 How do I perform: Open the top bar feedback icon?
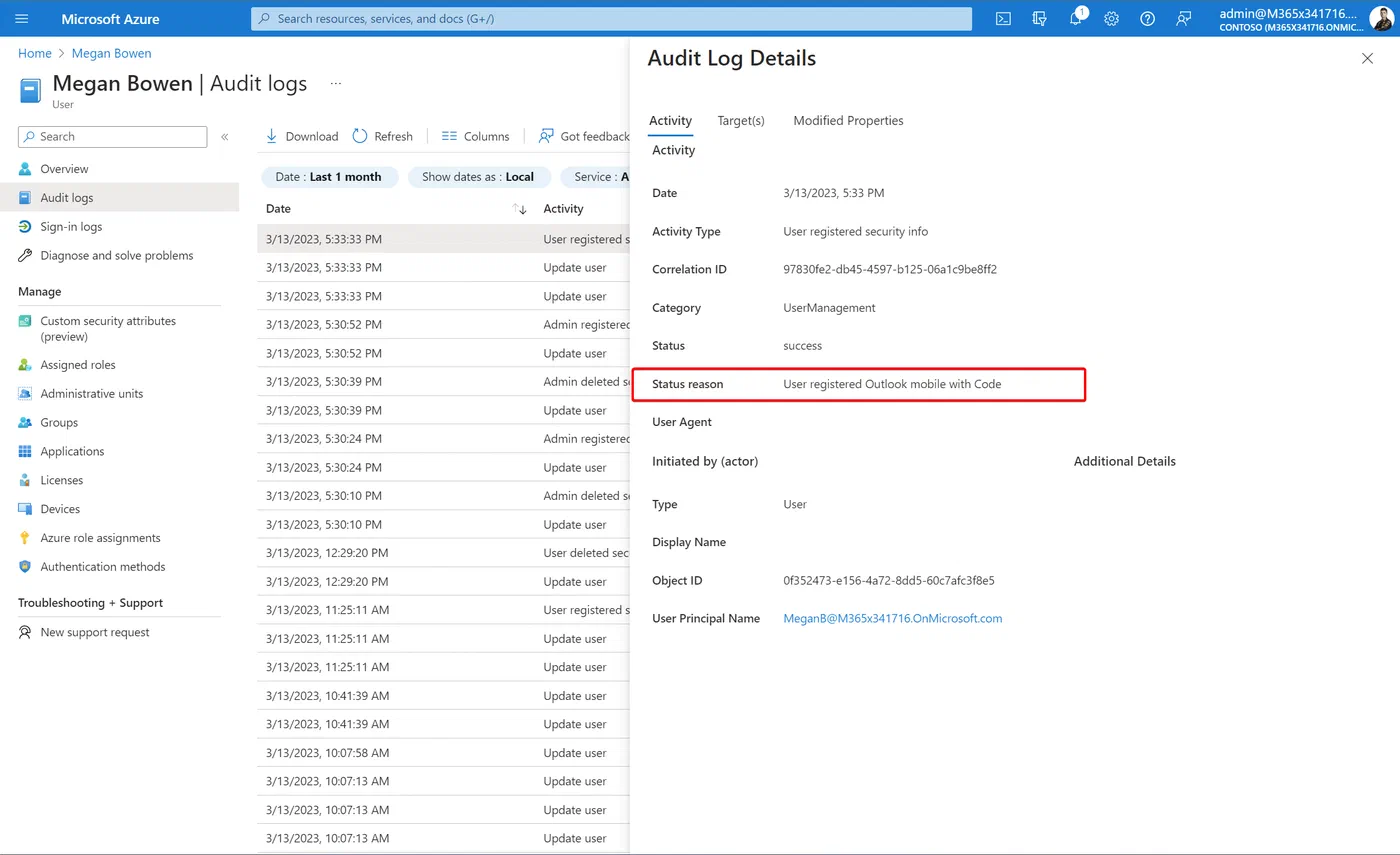point(1184,18)
